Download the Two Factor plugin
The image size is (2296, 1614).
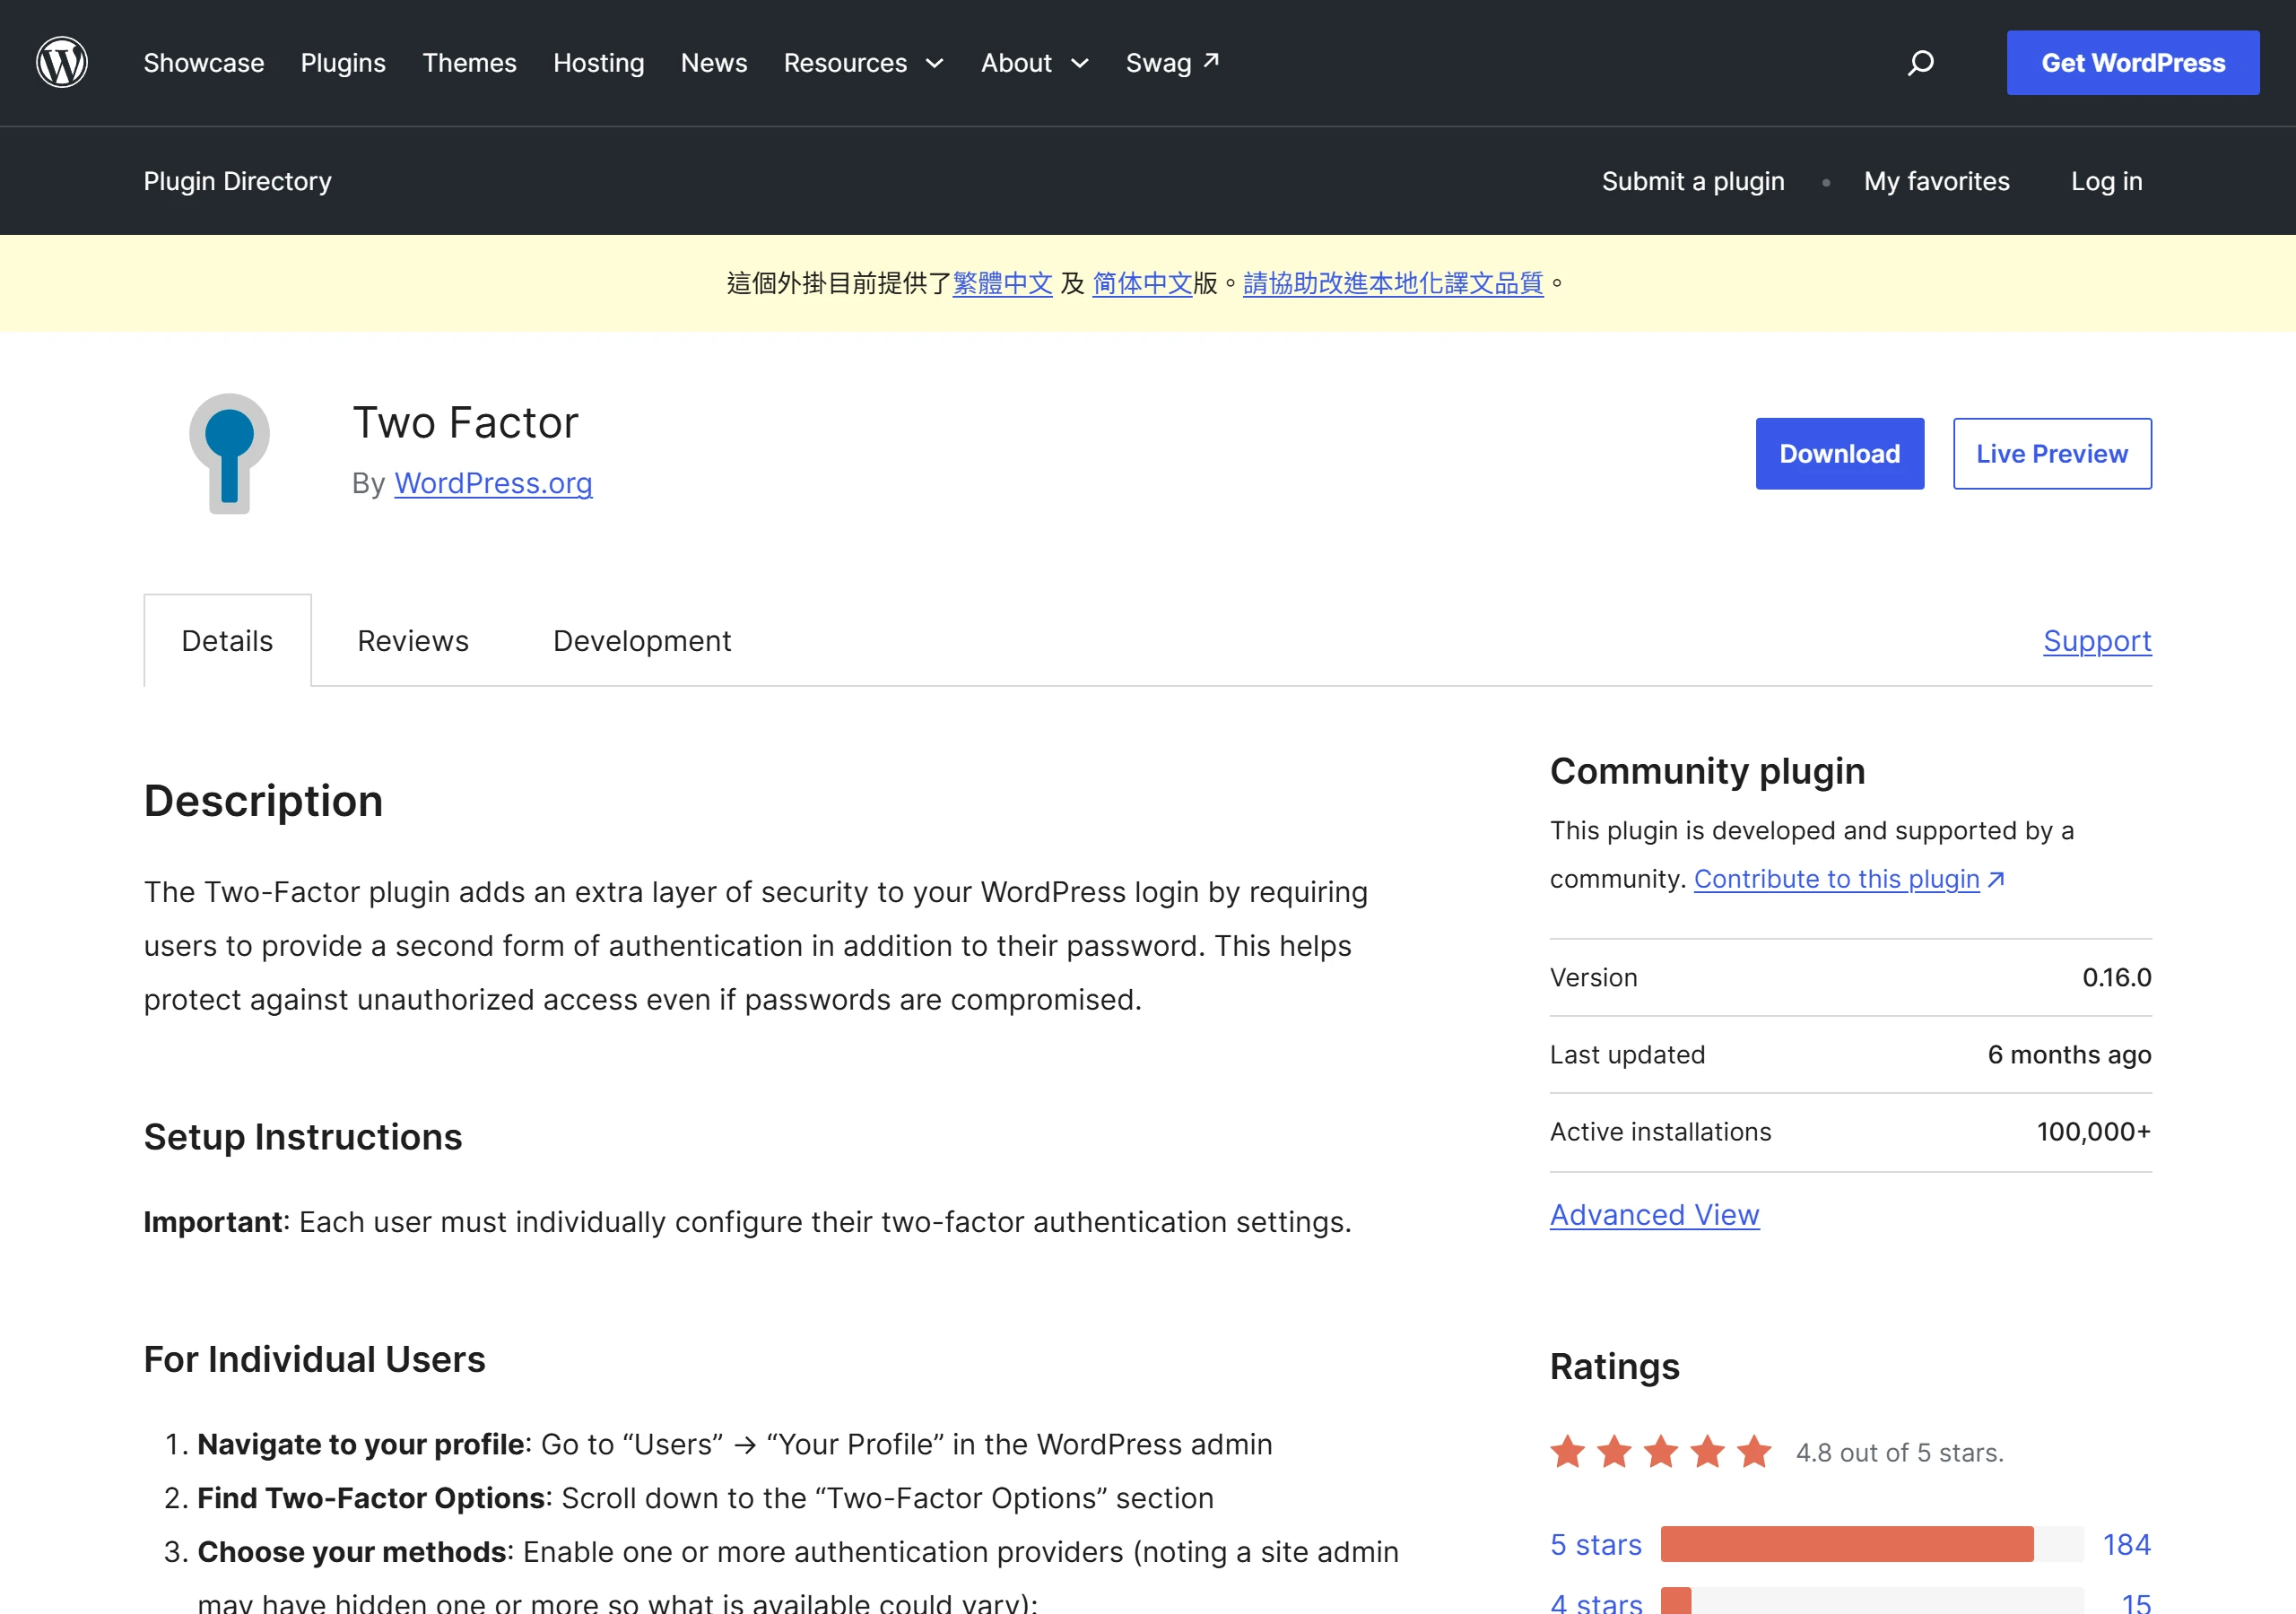[x=1840, y=454]
